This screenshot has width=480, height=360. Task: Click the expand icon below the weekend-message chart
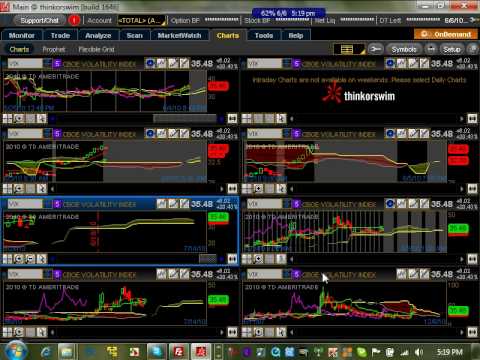[x=472, y=118]
